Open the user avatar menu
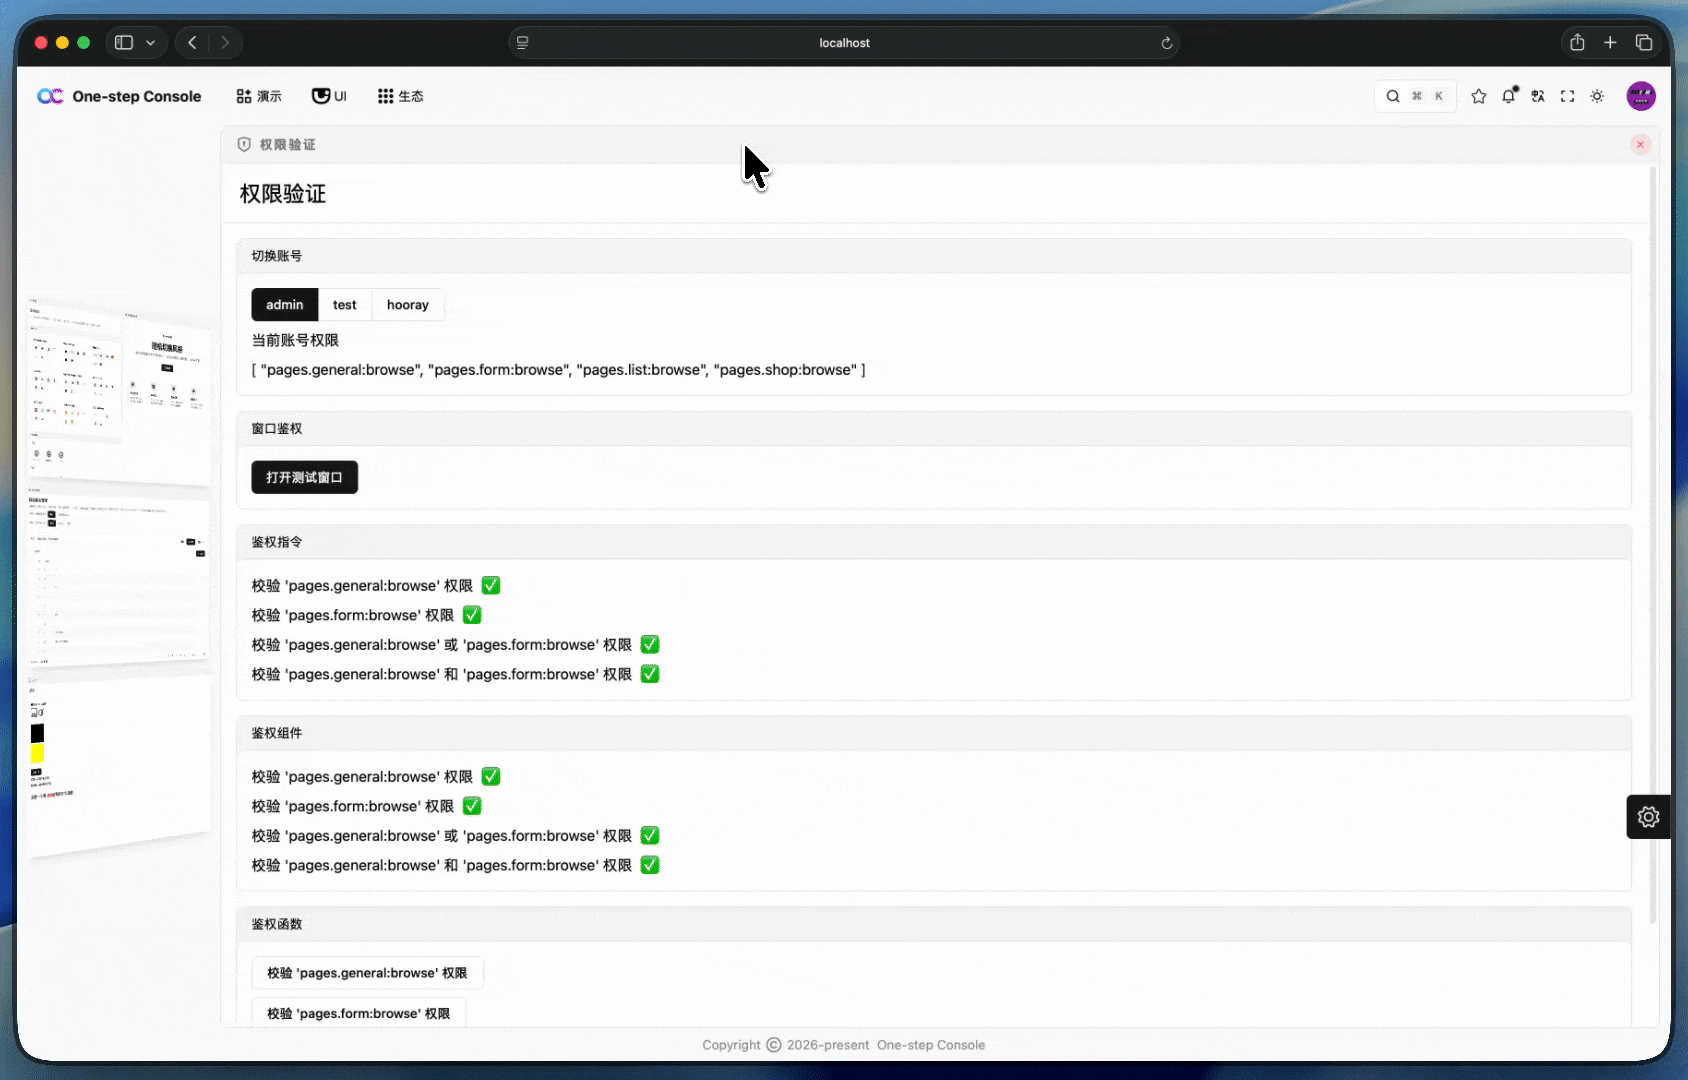Viewport: 1688px width, 1080px height. click(1641, 96)
